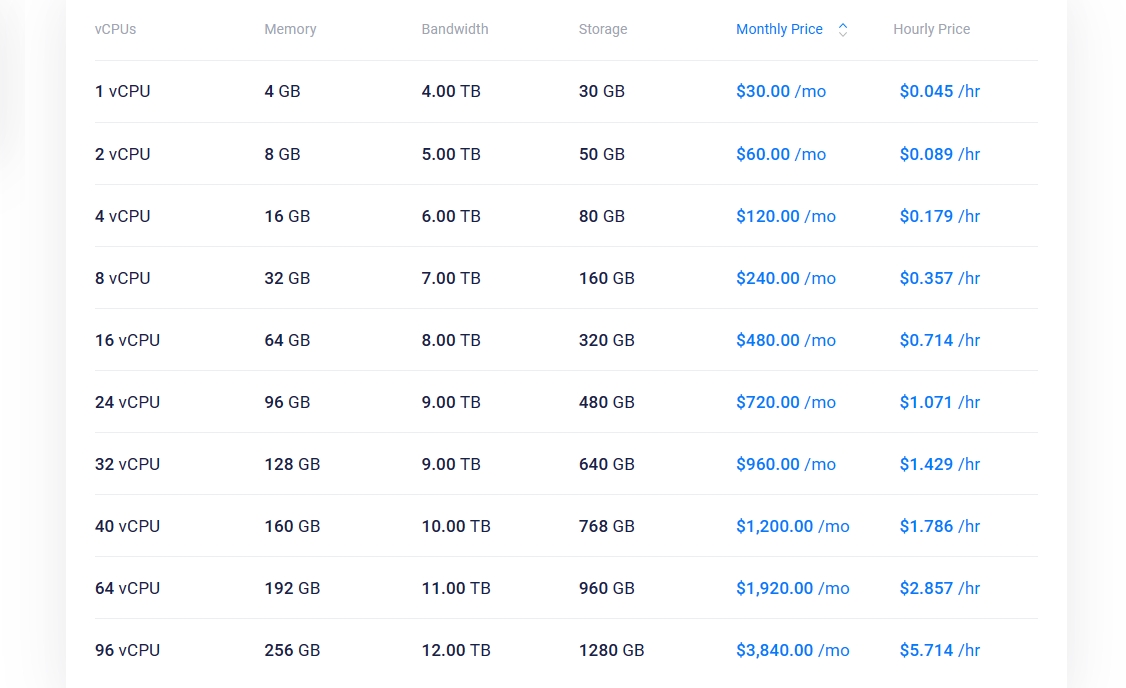Sort by Hourly Price header
The image size is (1126, 688).
[931, 30]
